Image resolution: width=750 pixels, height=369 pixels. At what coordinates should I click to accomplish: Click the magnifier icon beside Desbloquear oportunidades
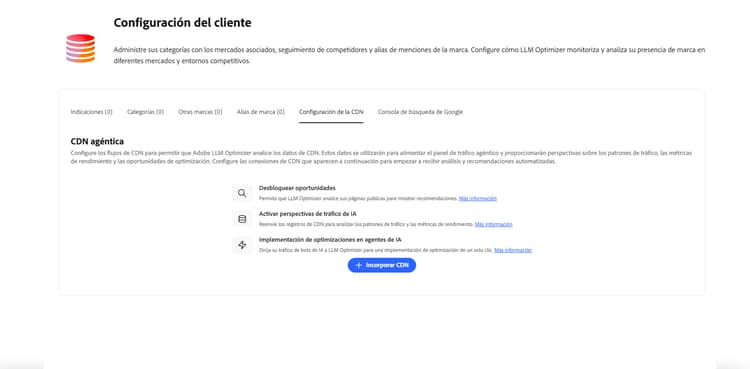pyautogui.click(x=242, y=193)
